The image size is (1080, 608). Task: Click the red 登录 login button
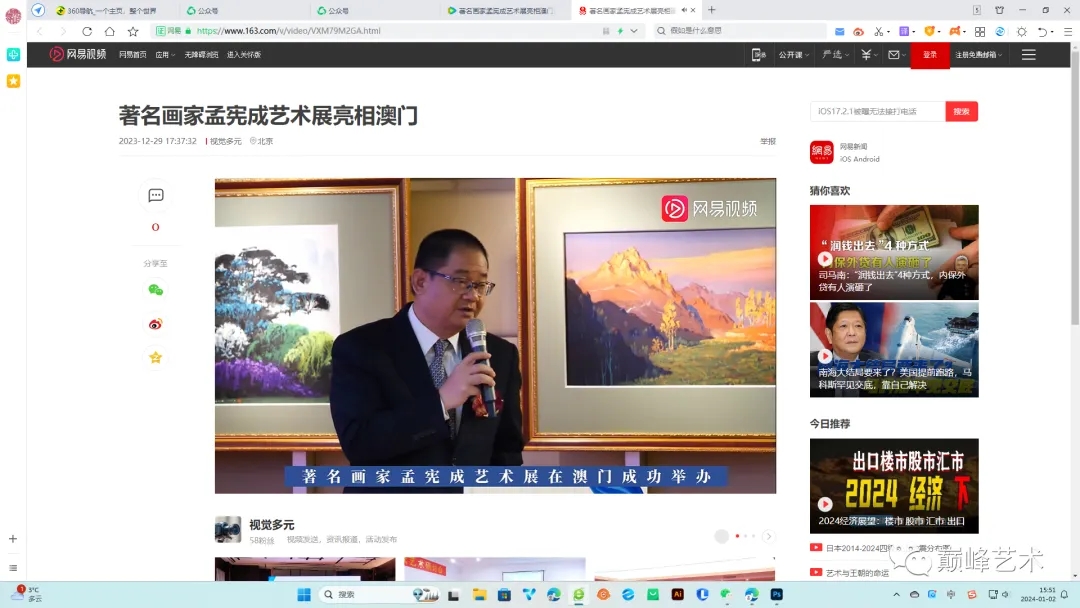(x=928, y=56)
